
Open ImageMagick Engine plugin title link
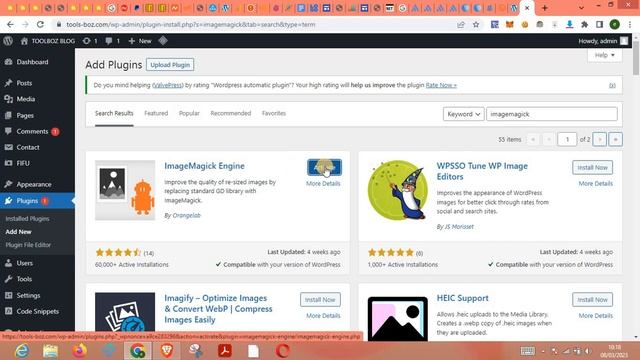(204, 166)
